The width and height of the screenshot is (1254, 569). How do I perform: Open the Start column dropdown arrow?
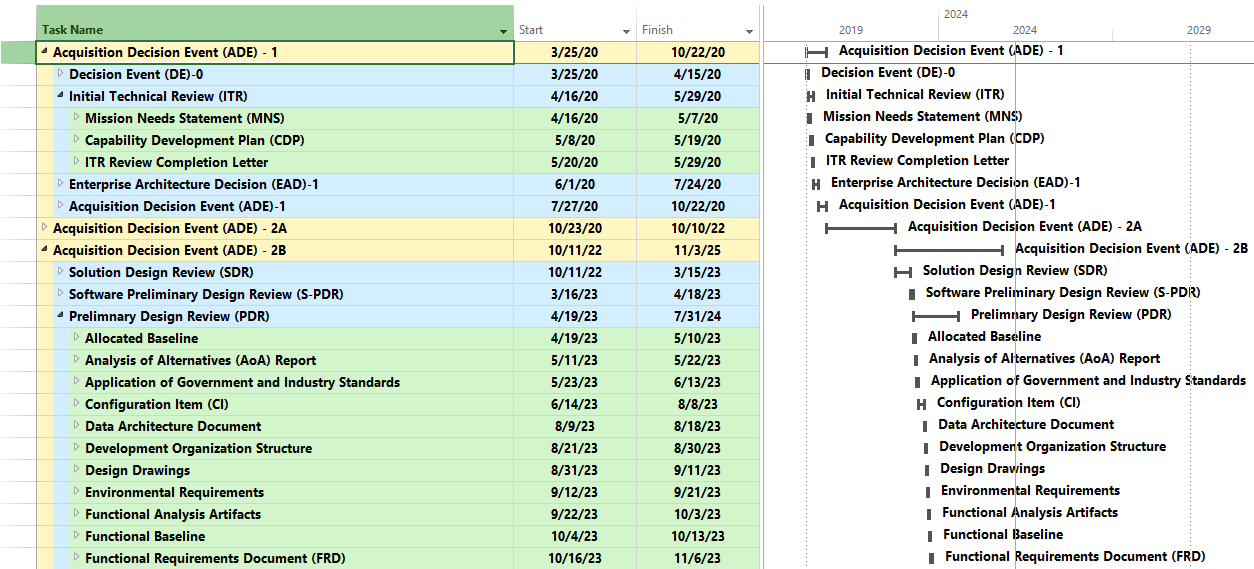(626, 32)
